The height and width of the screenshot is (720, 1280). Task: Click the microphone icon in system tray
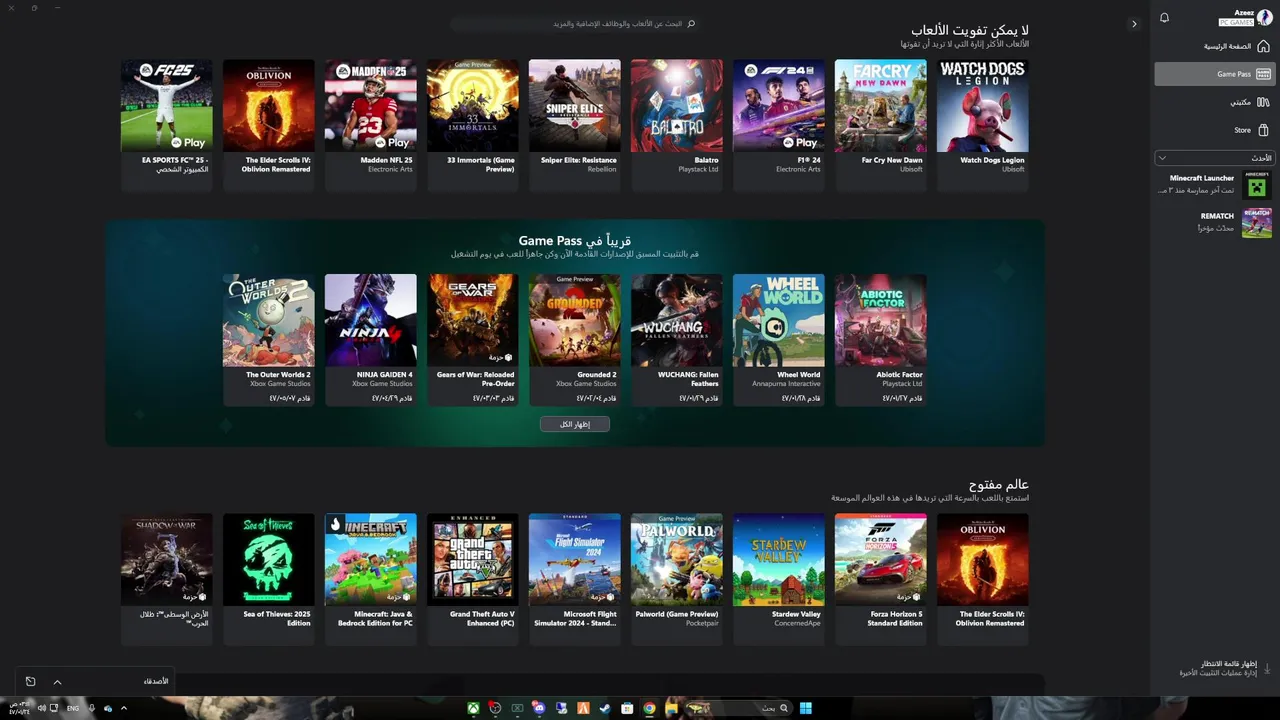(x=92, y=708)
